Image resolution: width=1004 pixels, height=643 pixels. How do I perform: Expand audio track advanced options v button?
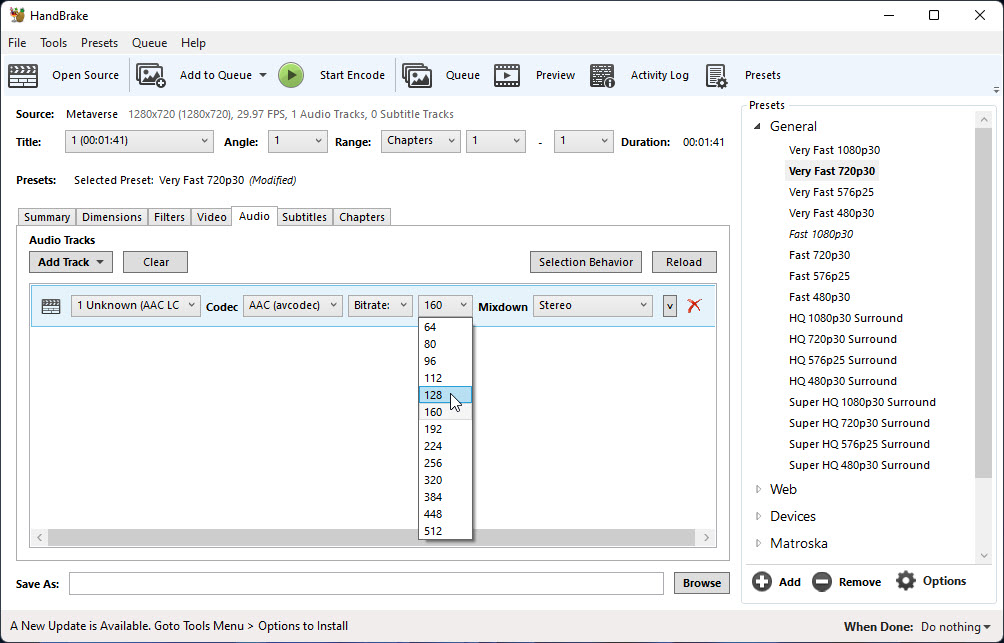click(x=670, y=306)
